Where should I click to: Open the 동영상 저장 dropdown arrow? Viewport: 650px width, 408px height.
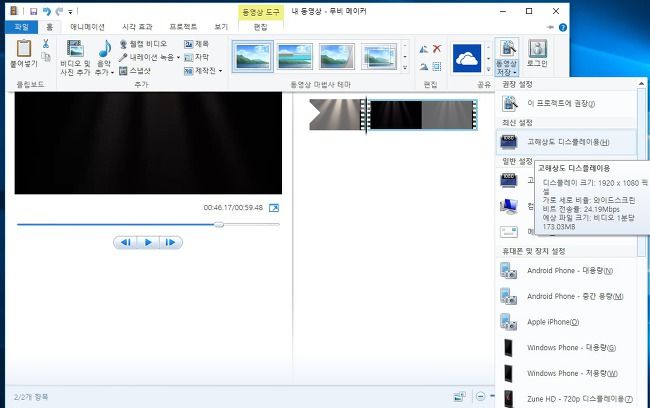(514, 73)
